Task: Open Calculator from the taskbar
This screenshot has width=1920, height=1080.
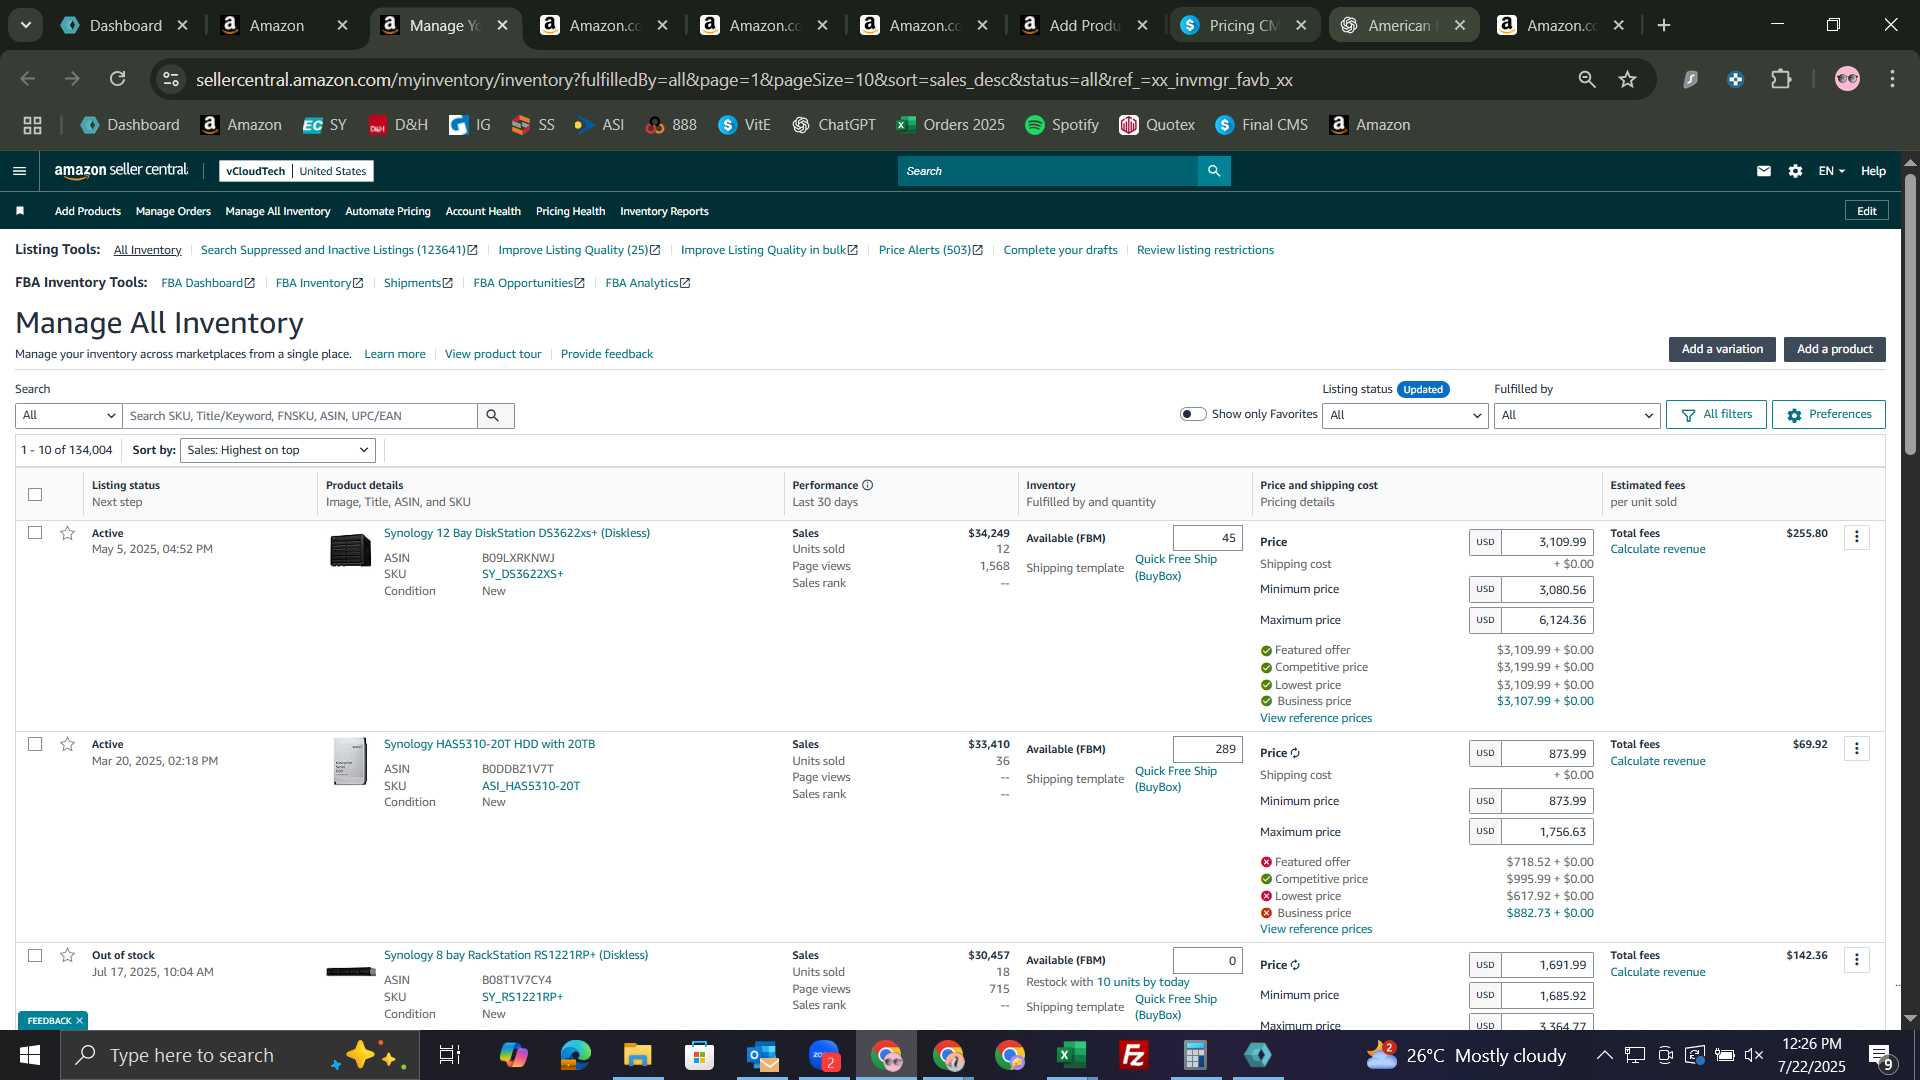Action: click(1195, 1055)
